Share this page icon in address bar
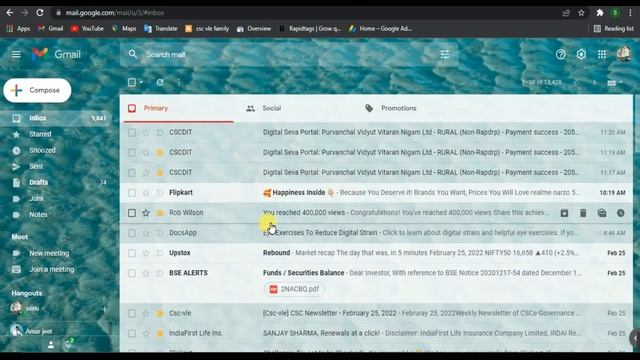 (x=566, y=13)
